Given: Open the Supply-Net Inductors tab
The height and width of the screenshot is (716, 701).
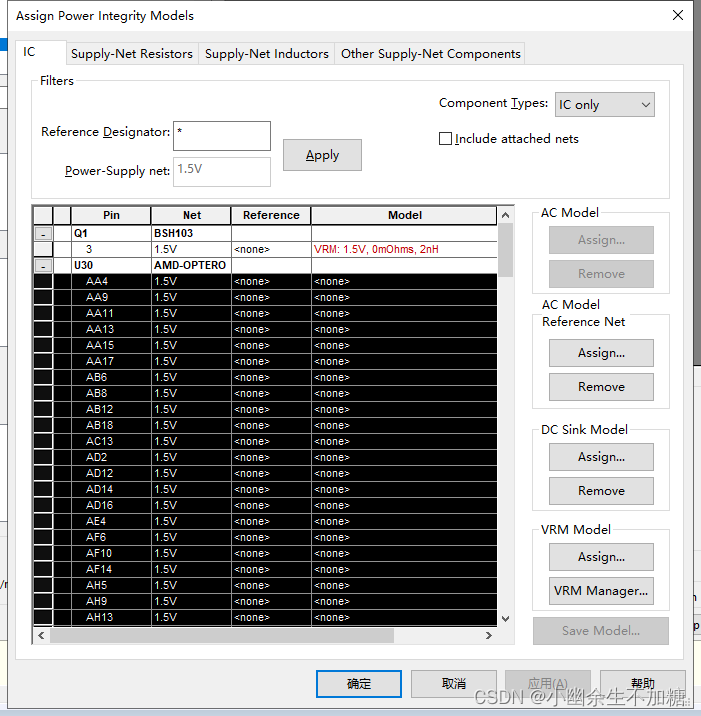Looking at the screenshot, I should 267,54.
